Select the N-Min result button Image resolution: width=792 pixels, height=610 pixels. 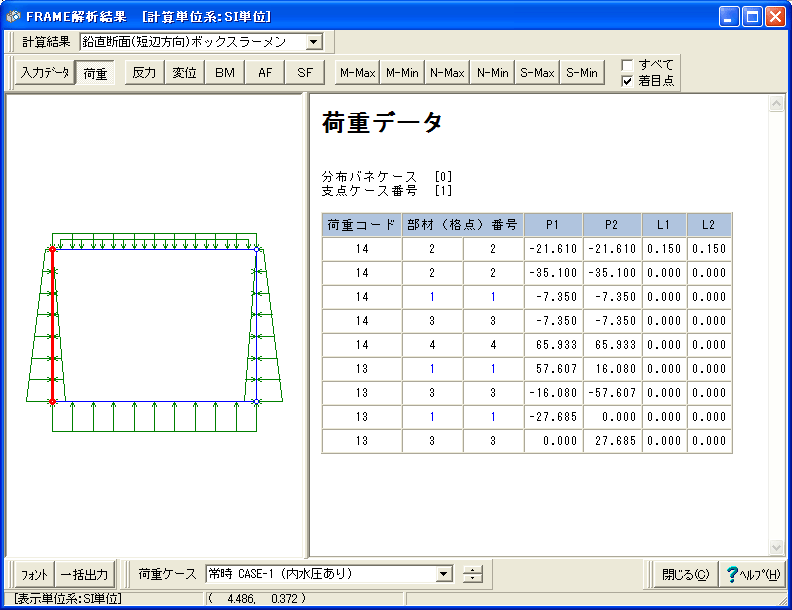pyautogui.click(x=492, y=73)
